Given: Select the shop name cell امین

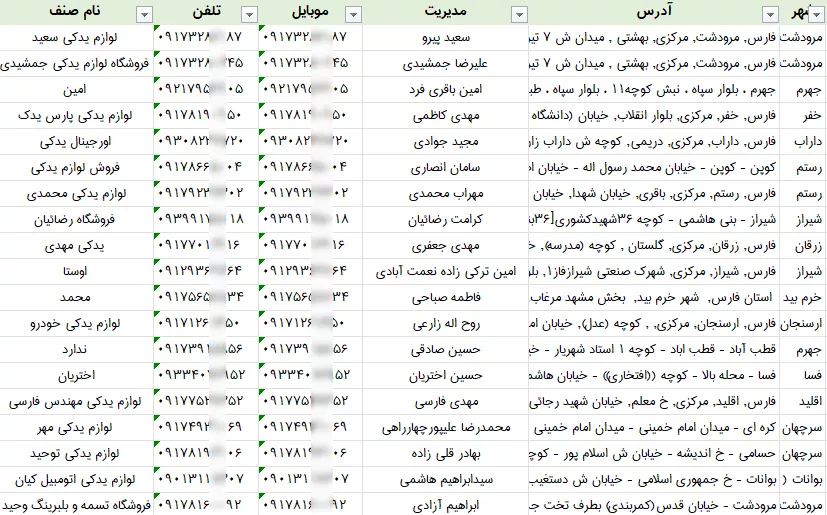Looking at the screenshot, I should [76, 89].
